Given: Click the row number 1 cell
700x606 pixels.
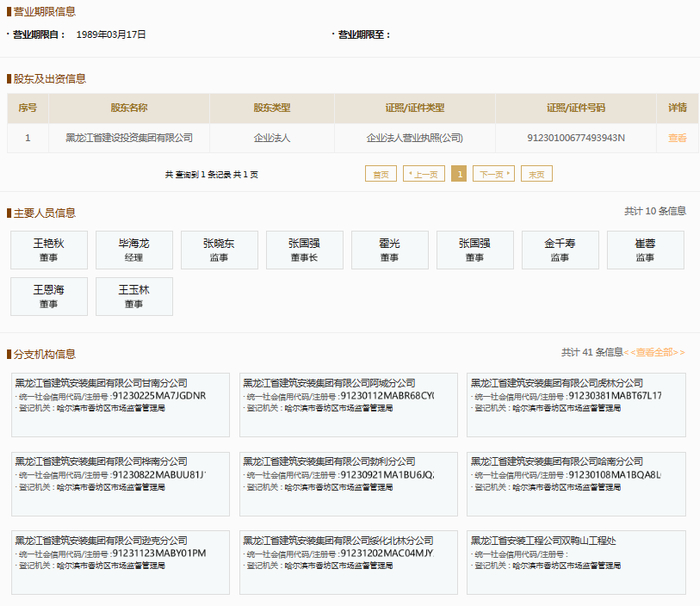Looking at the screenshot, I should click(x=28, y=138).
